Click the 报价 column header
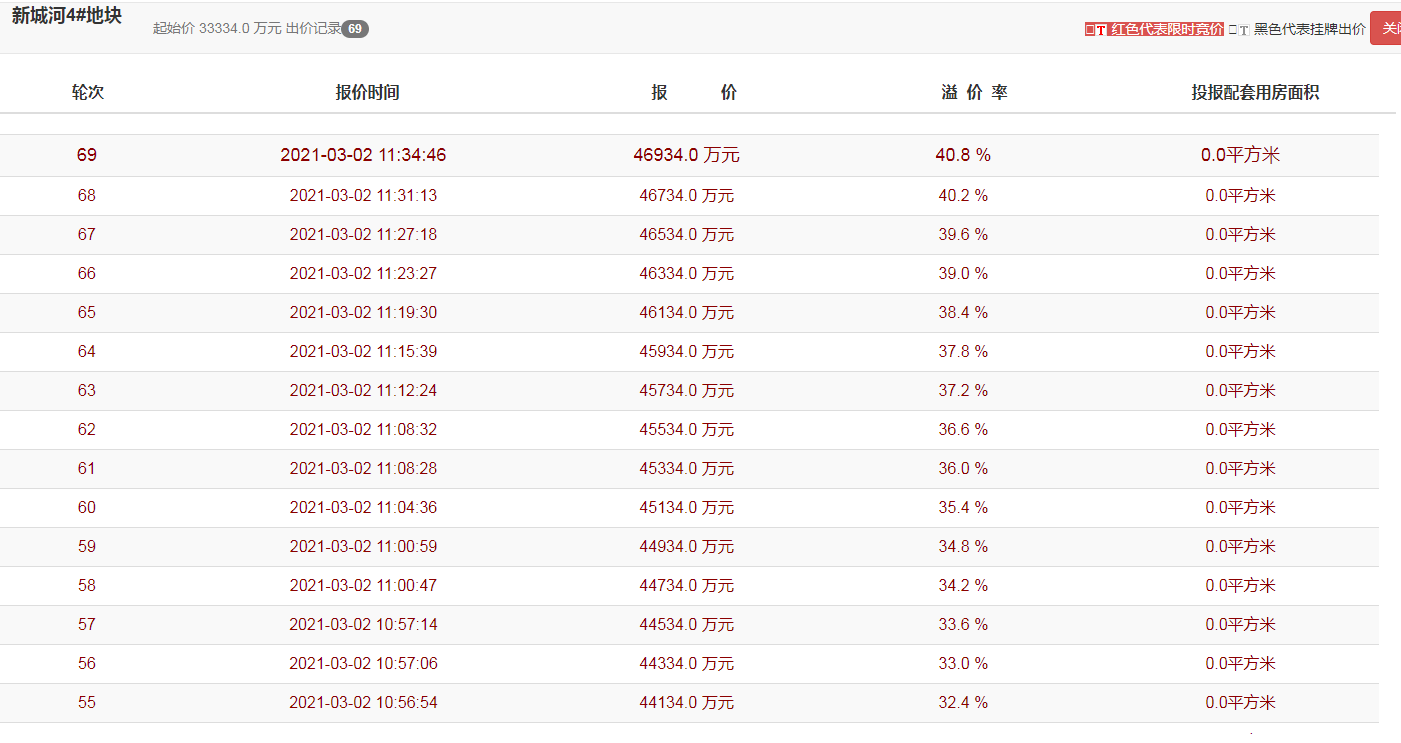1401x743 pixels. click(694, 92)
